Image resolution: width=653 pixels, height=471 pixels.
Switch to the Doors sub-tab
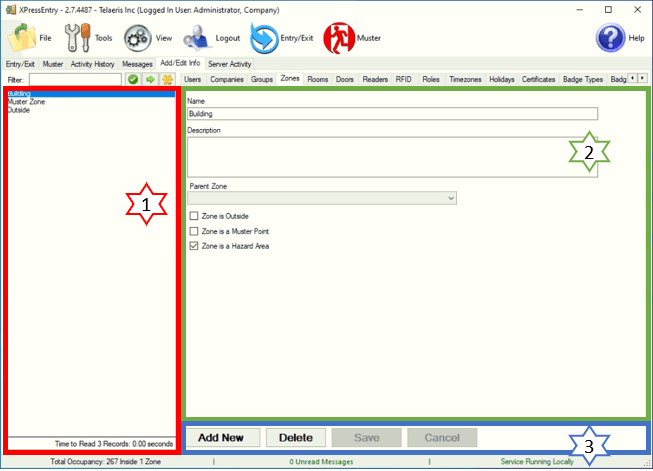345,79
